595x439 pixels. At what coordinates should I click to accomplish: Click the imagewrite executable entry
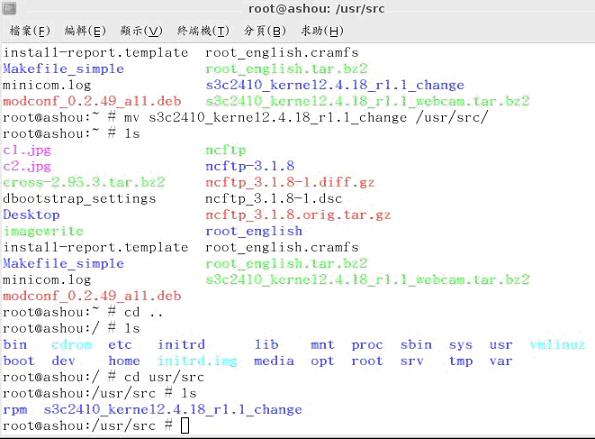tap(43, 231)
